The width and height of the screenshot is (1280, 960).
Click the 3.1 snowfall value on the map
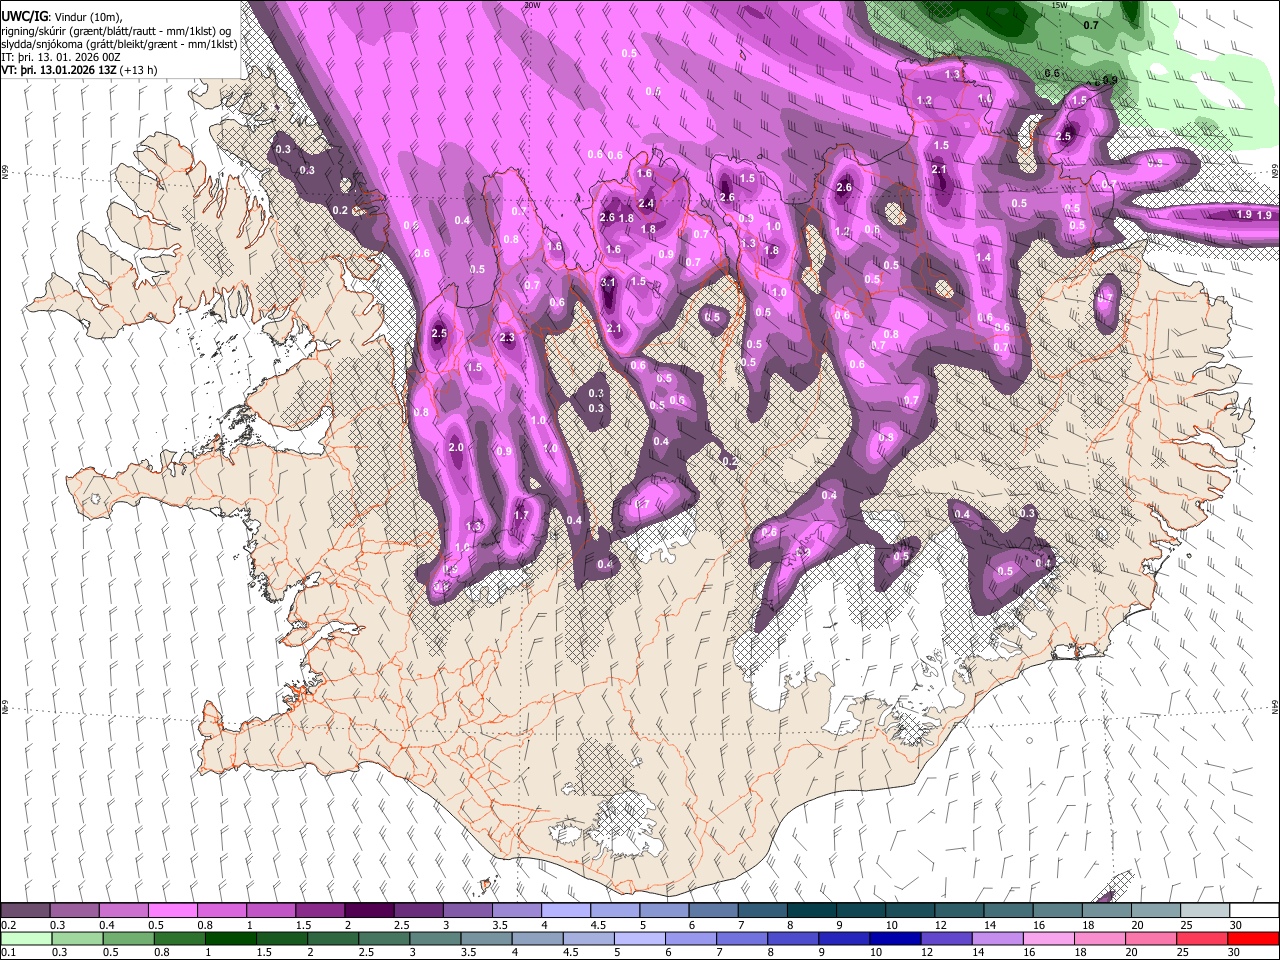(x=608, y=283)
